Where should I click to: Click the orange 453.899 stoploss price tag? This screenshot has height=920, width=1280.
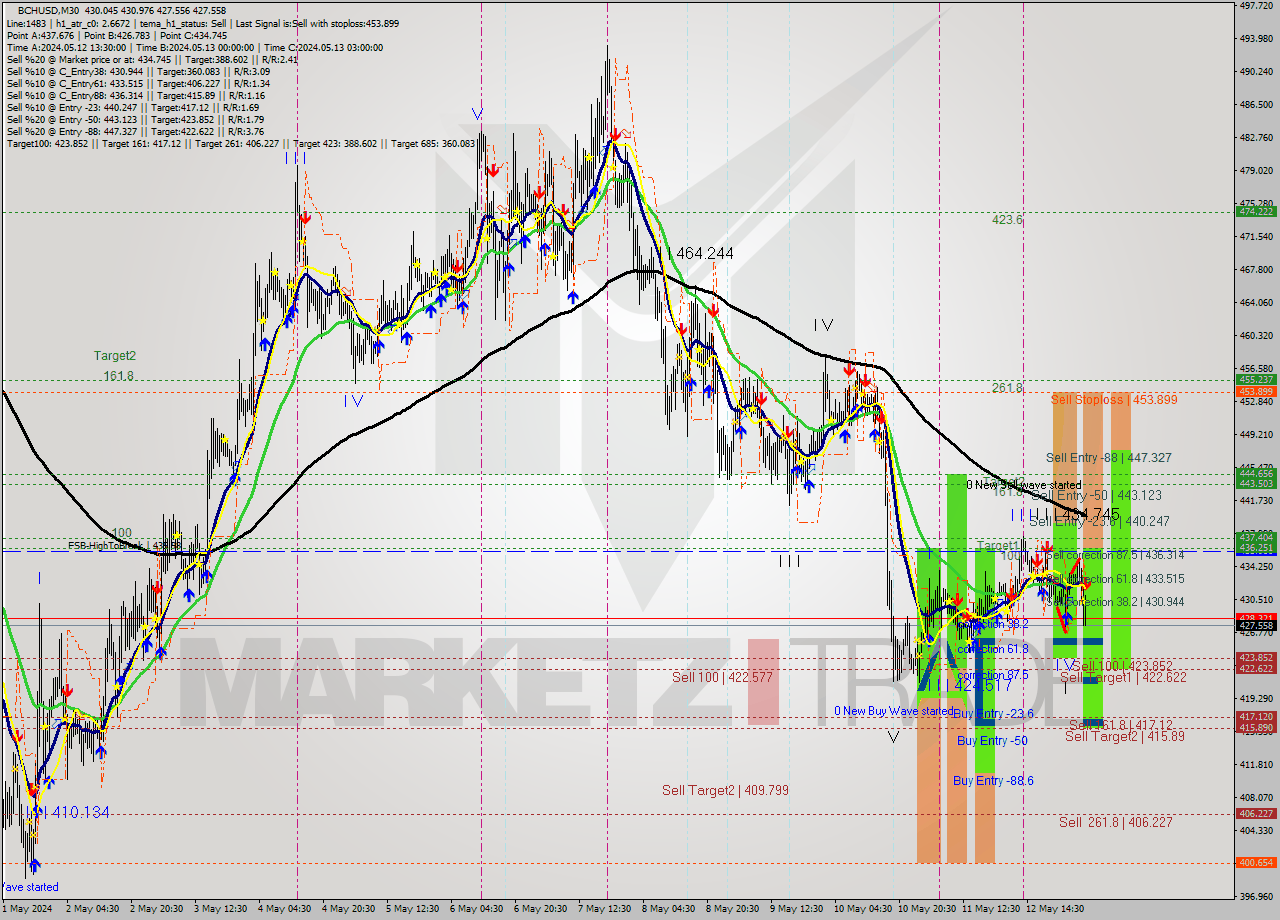1256,392
